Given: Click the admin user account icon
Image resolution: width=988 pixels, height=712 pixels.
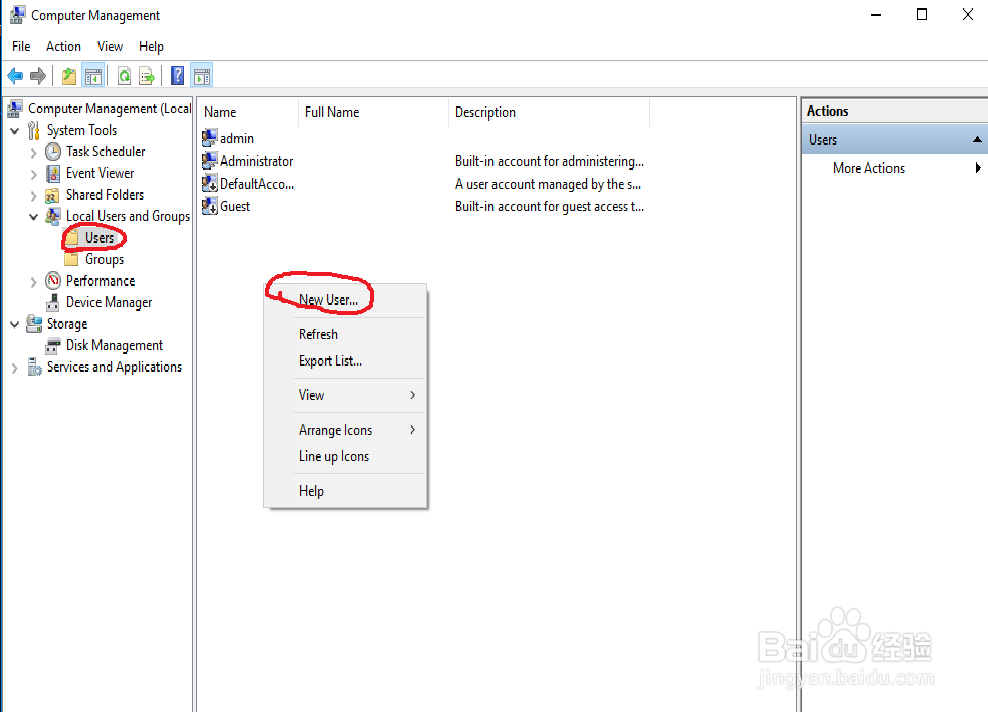Looking at the screenshot, I should (209, 137).
